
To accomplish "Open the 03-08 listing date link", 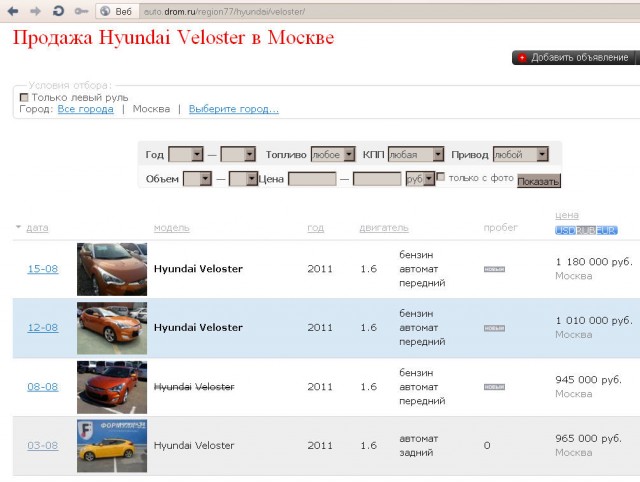I will [x=43, y=446].
